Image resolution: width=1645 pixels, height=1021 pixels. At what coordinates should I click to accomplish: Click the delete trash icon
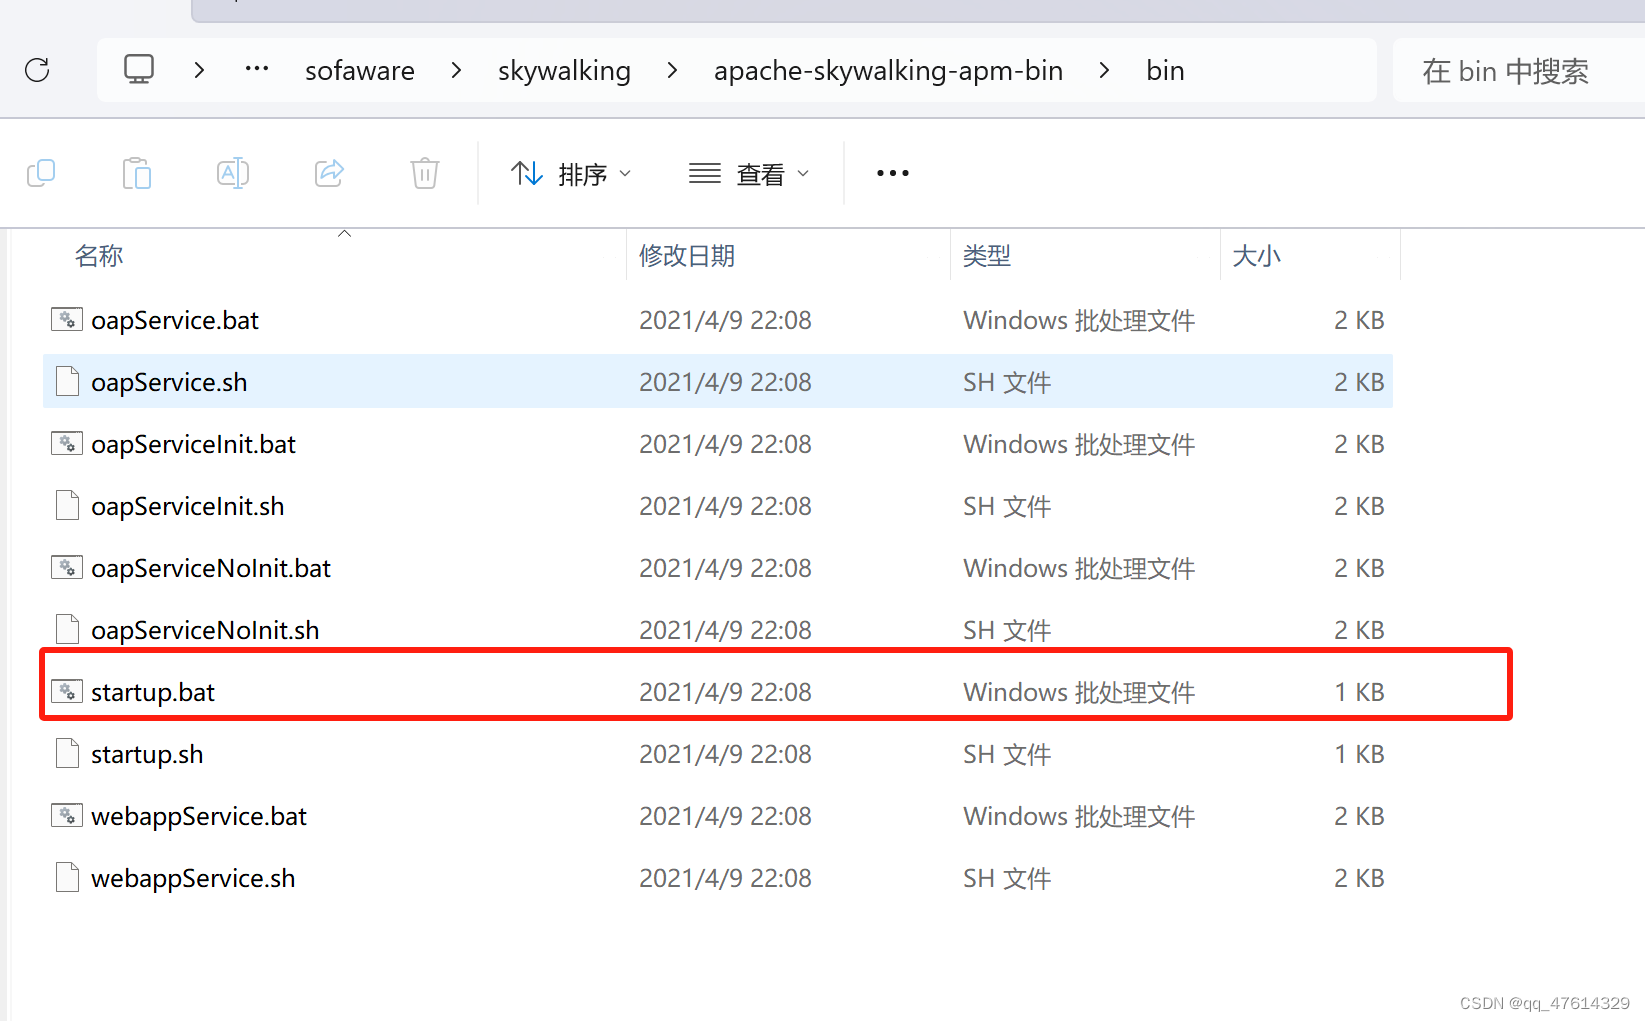coord(425,173)
